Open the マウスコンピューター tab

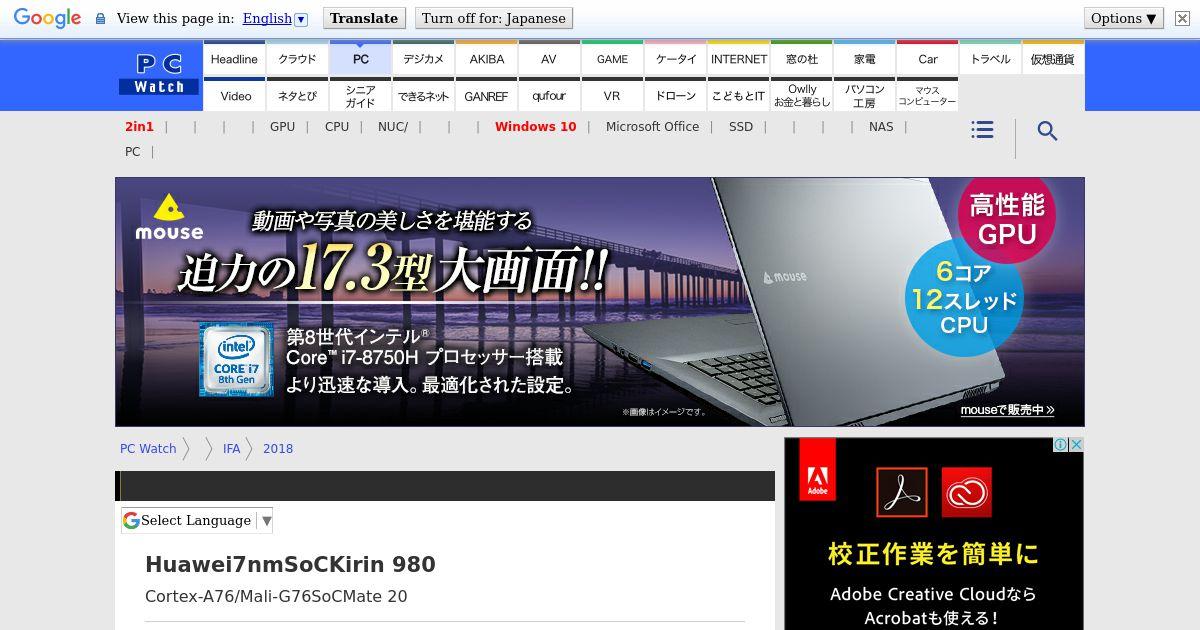tap(927, 95)
